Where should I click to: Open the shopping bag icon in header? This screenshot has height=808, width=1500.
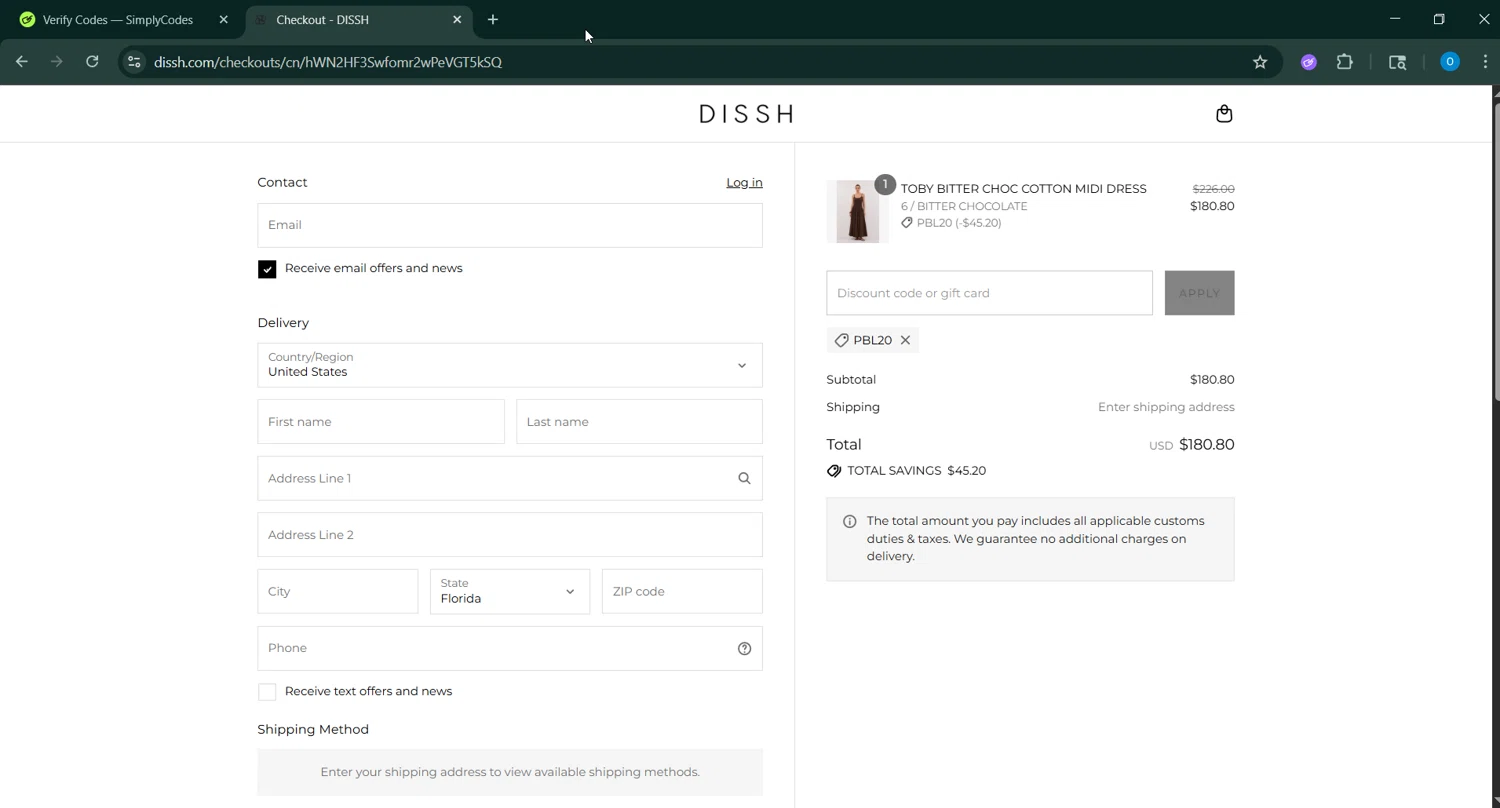1224,114
